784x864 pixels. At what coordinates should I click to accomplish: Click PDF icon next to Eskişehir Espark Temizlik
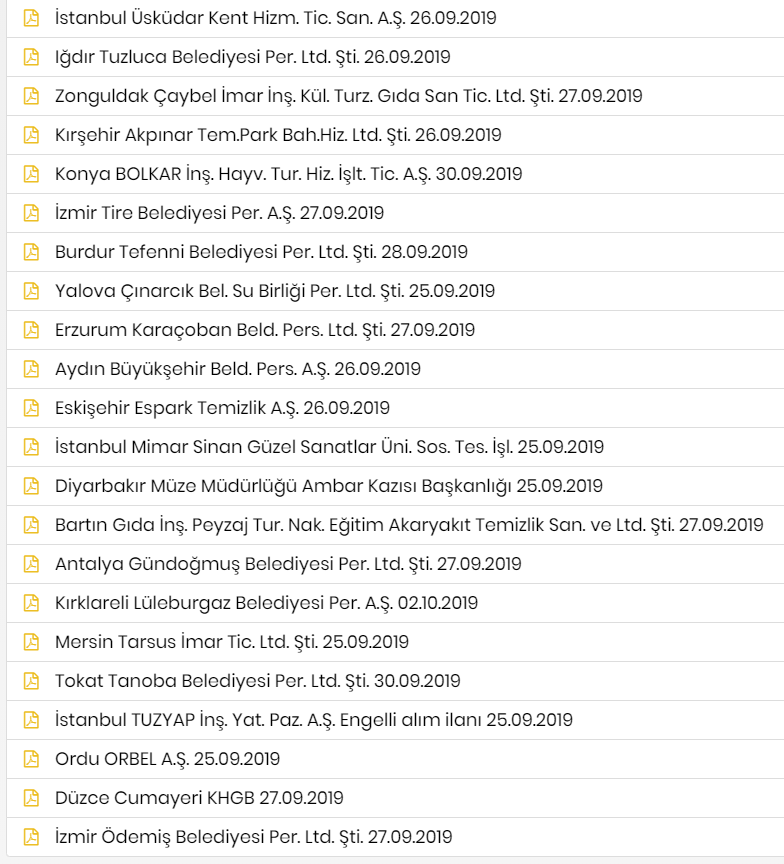click(x=31, y=408)
